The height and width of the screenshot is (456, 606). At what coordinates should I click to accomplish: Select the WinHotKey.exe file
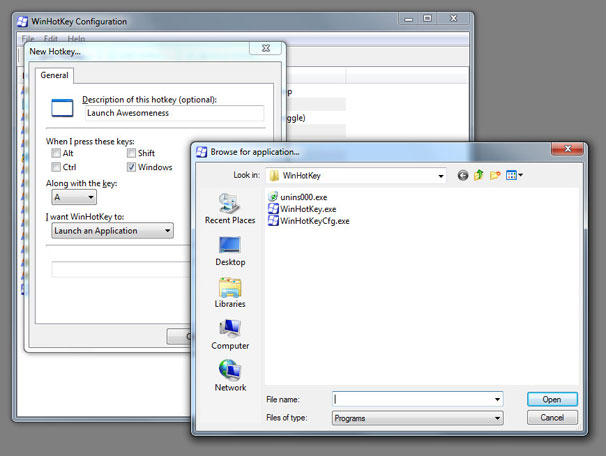[309, 208]
